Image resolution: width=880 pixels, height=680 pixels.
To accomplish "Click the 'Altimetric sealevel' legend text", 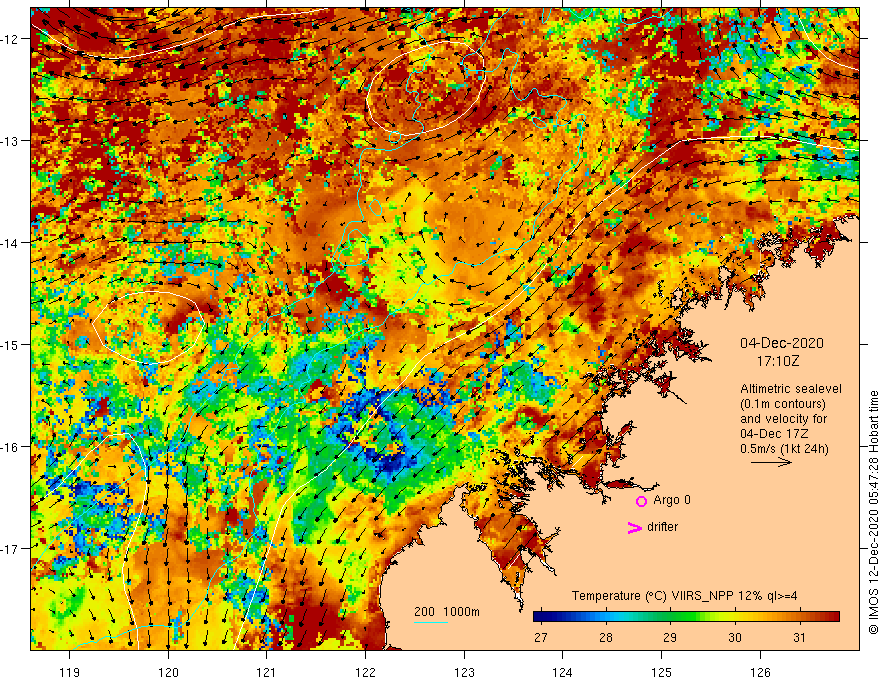I will pyautogui.click(x=791, y=389).
